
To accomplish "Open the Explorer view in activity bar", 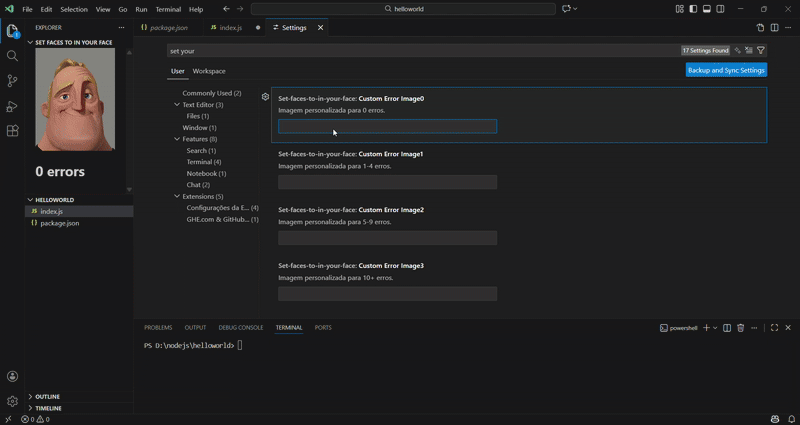I will tap(12, 31).
